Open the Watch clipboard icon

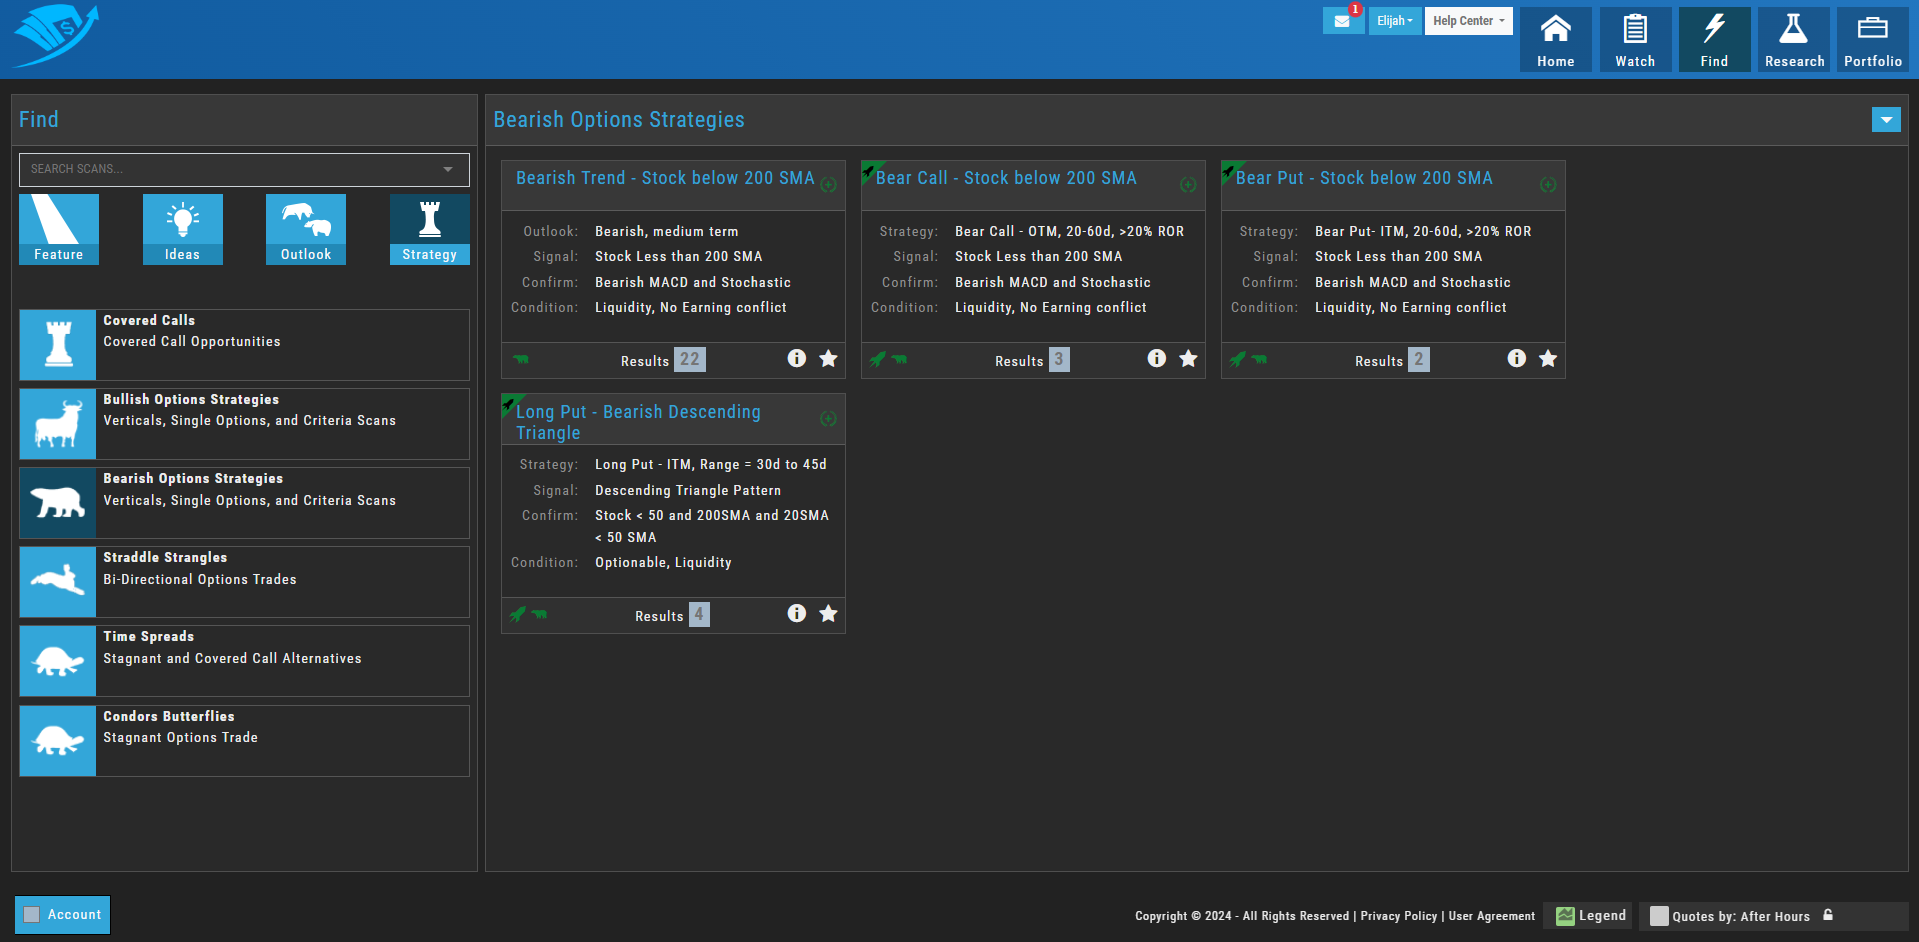[1635, 40]
